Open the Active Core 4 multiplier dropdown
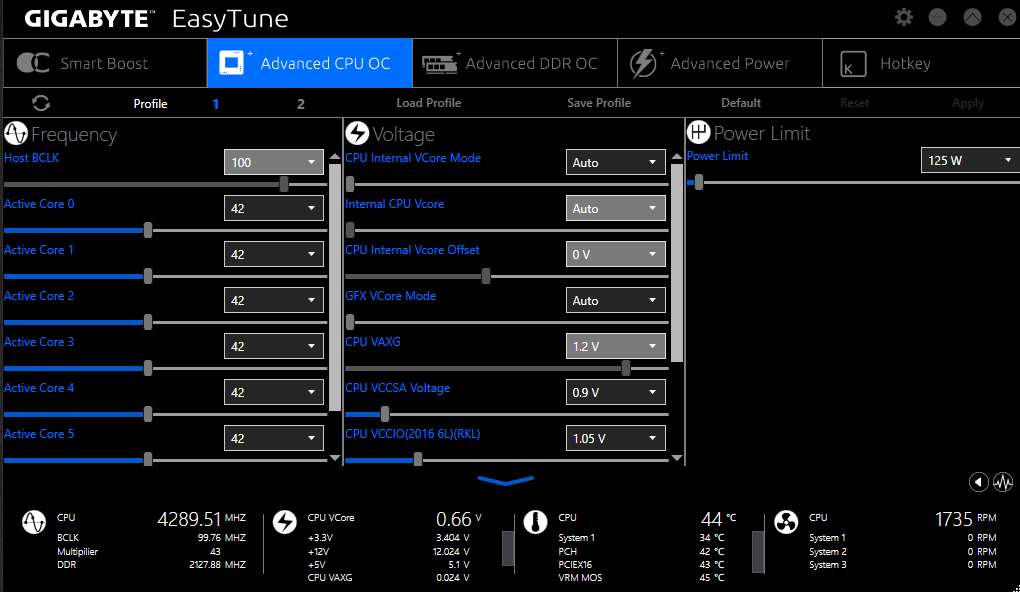 point(273,392)
